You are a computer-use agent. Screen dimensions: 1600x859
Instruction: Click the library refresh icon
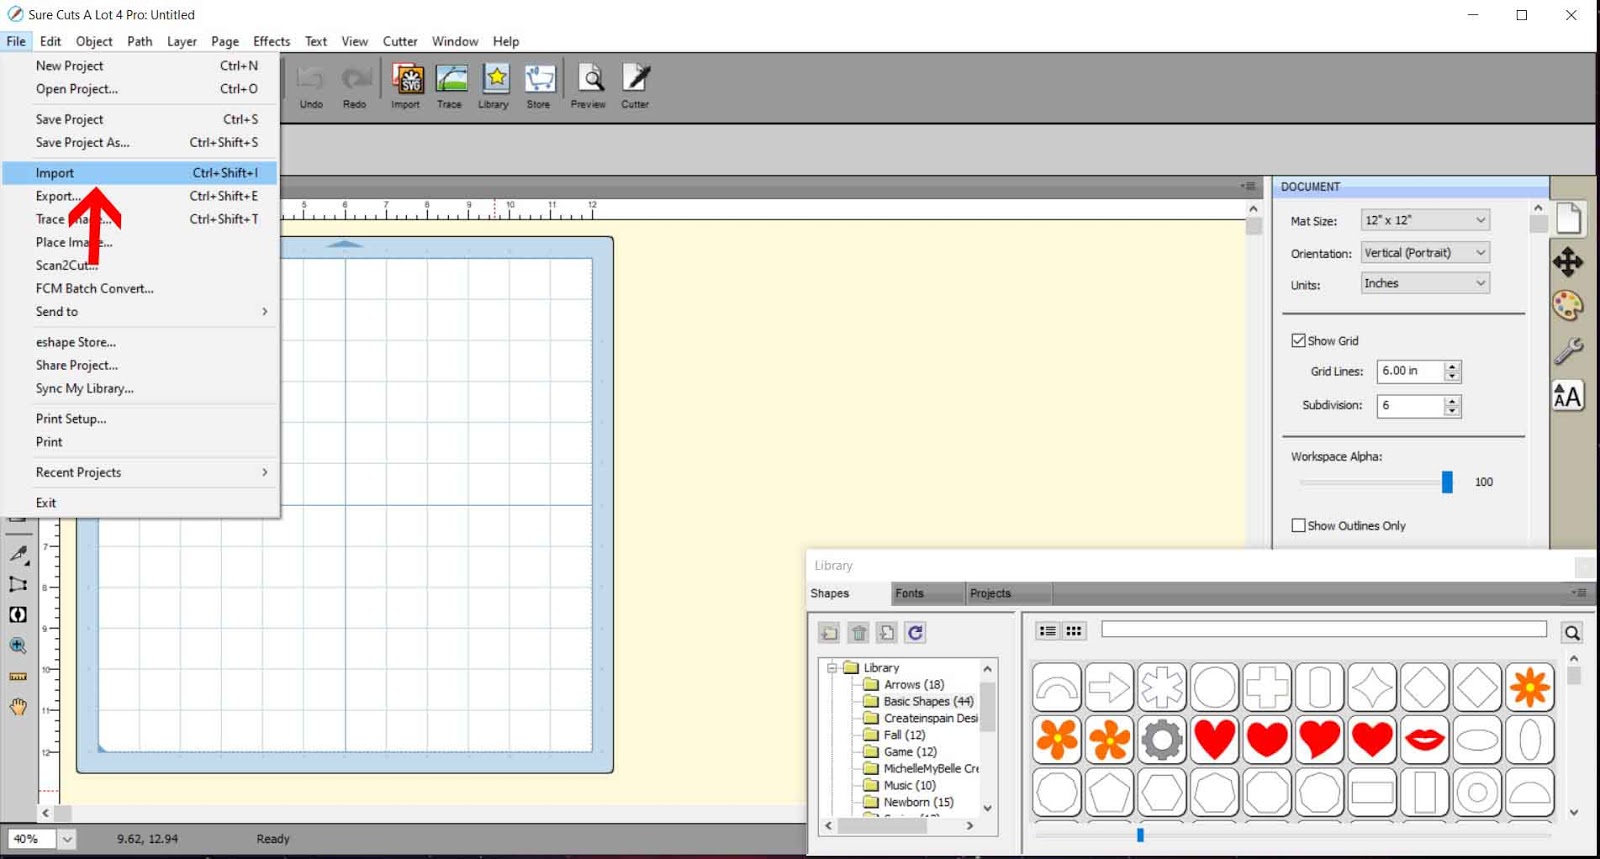click(915, 632)
